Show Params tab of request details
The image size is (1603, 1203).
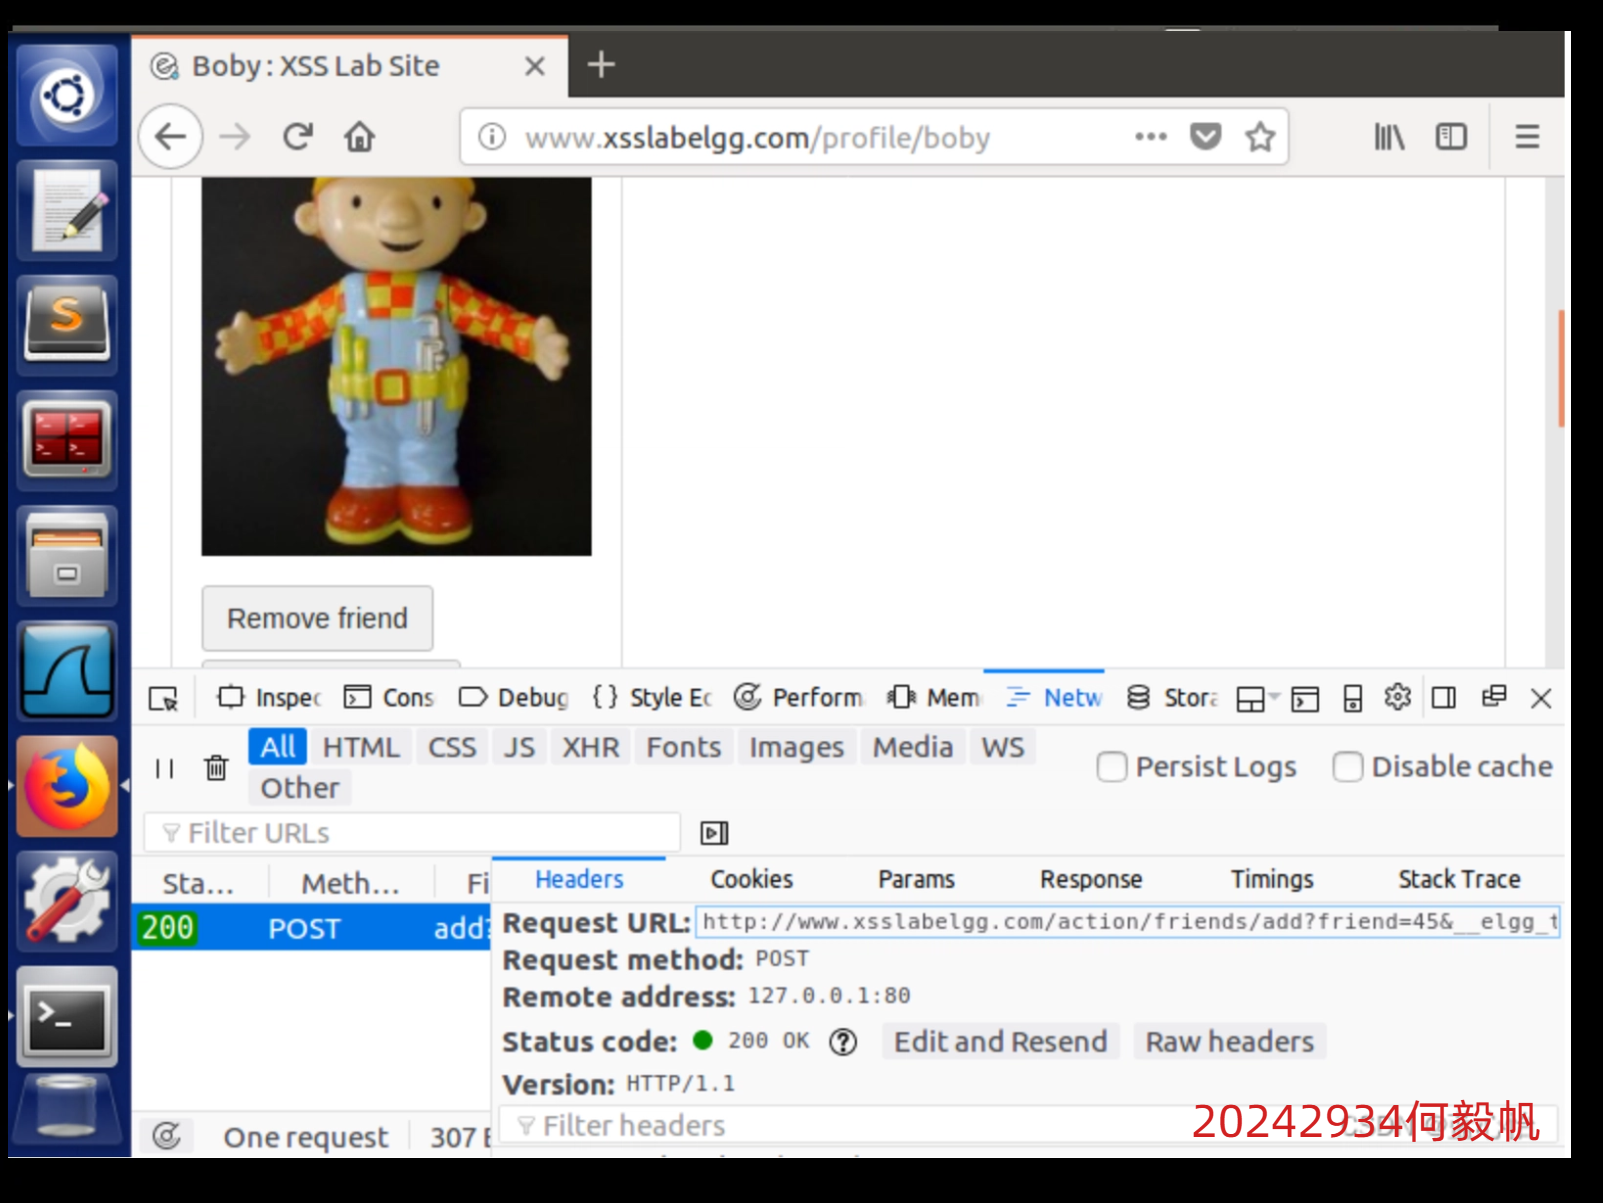tap(917, 879)
